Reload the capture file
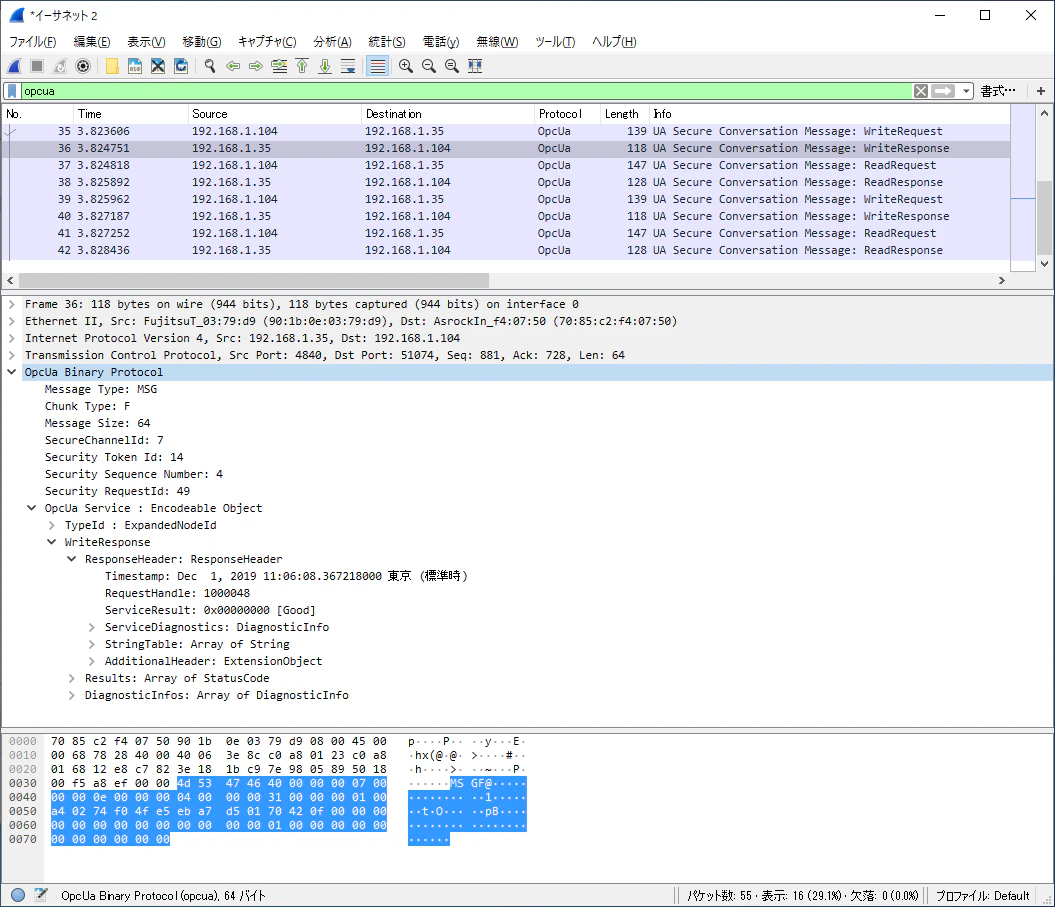 pos(181,66)
